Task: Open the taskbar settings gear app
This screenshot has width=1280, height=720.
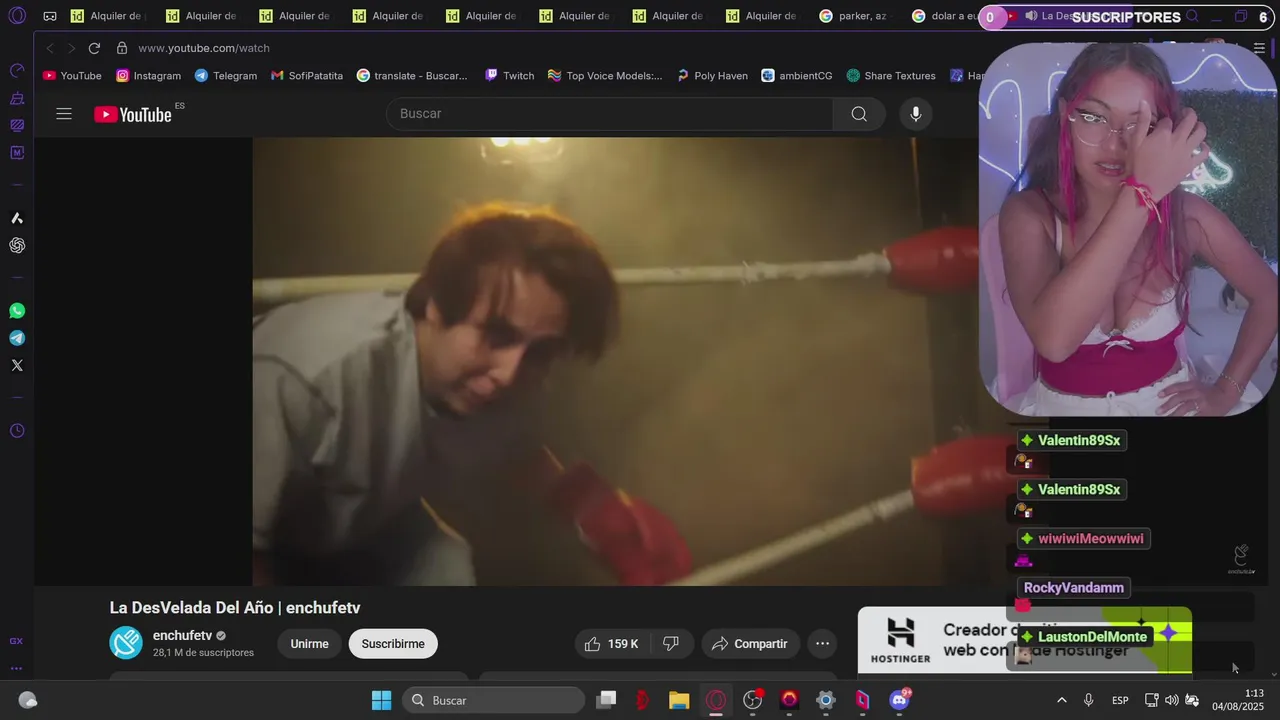Action: point(826,700)
